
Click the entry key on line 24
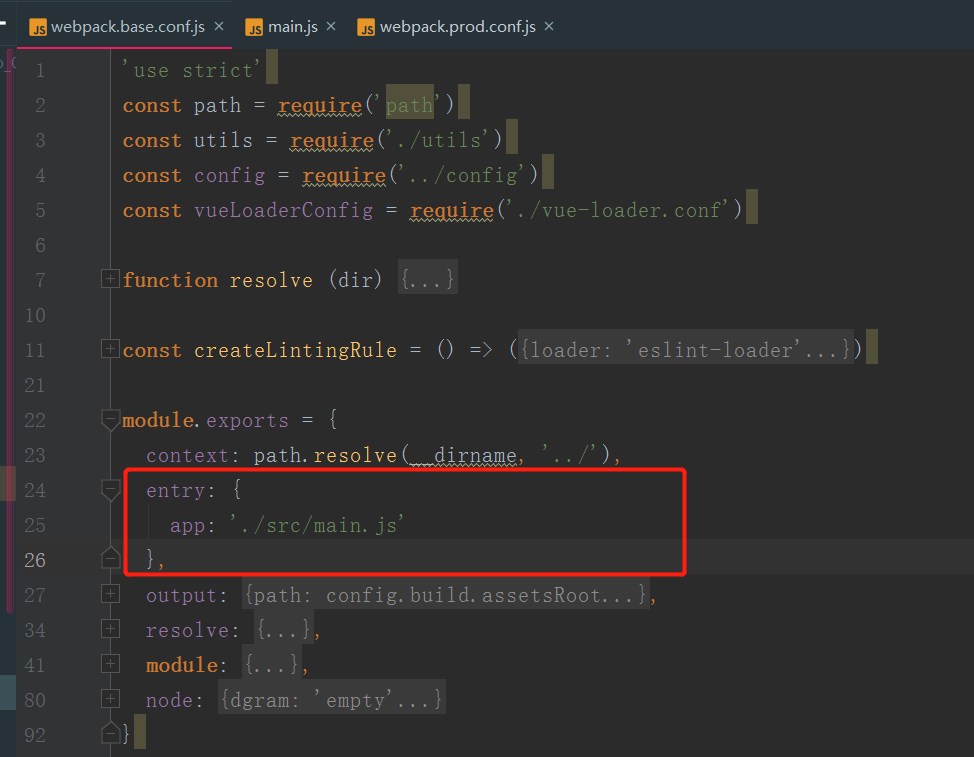[x=175, y=490]
